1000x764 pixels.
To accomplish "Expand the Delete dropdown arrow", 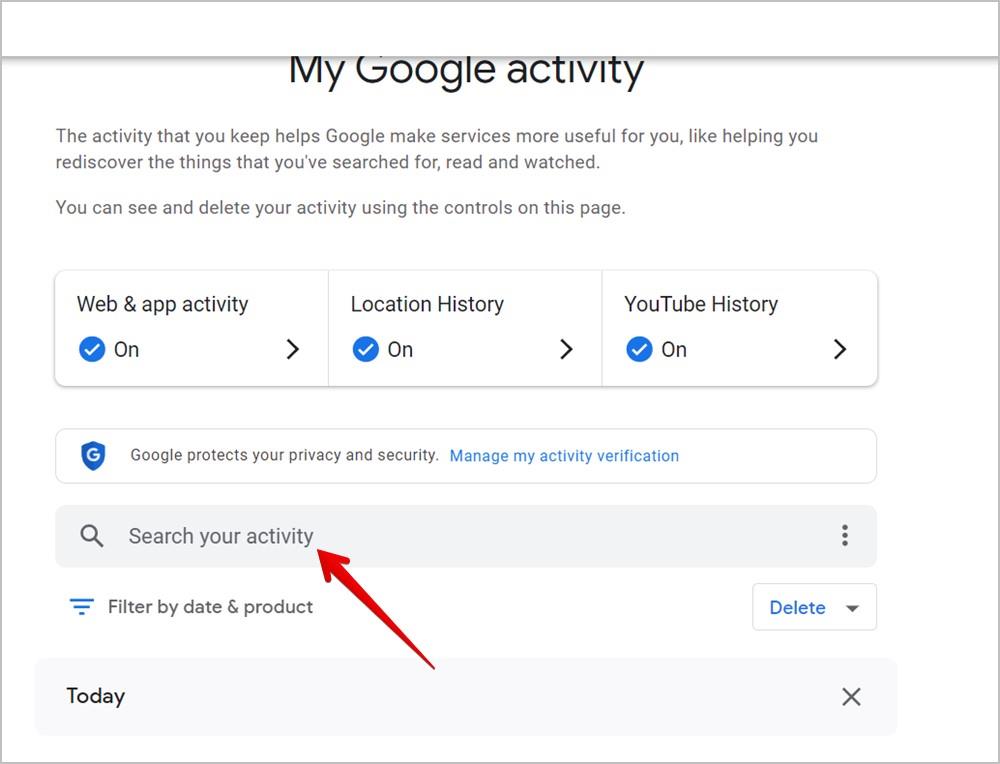I will 852,608.
